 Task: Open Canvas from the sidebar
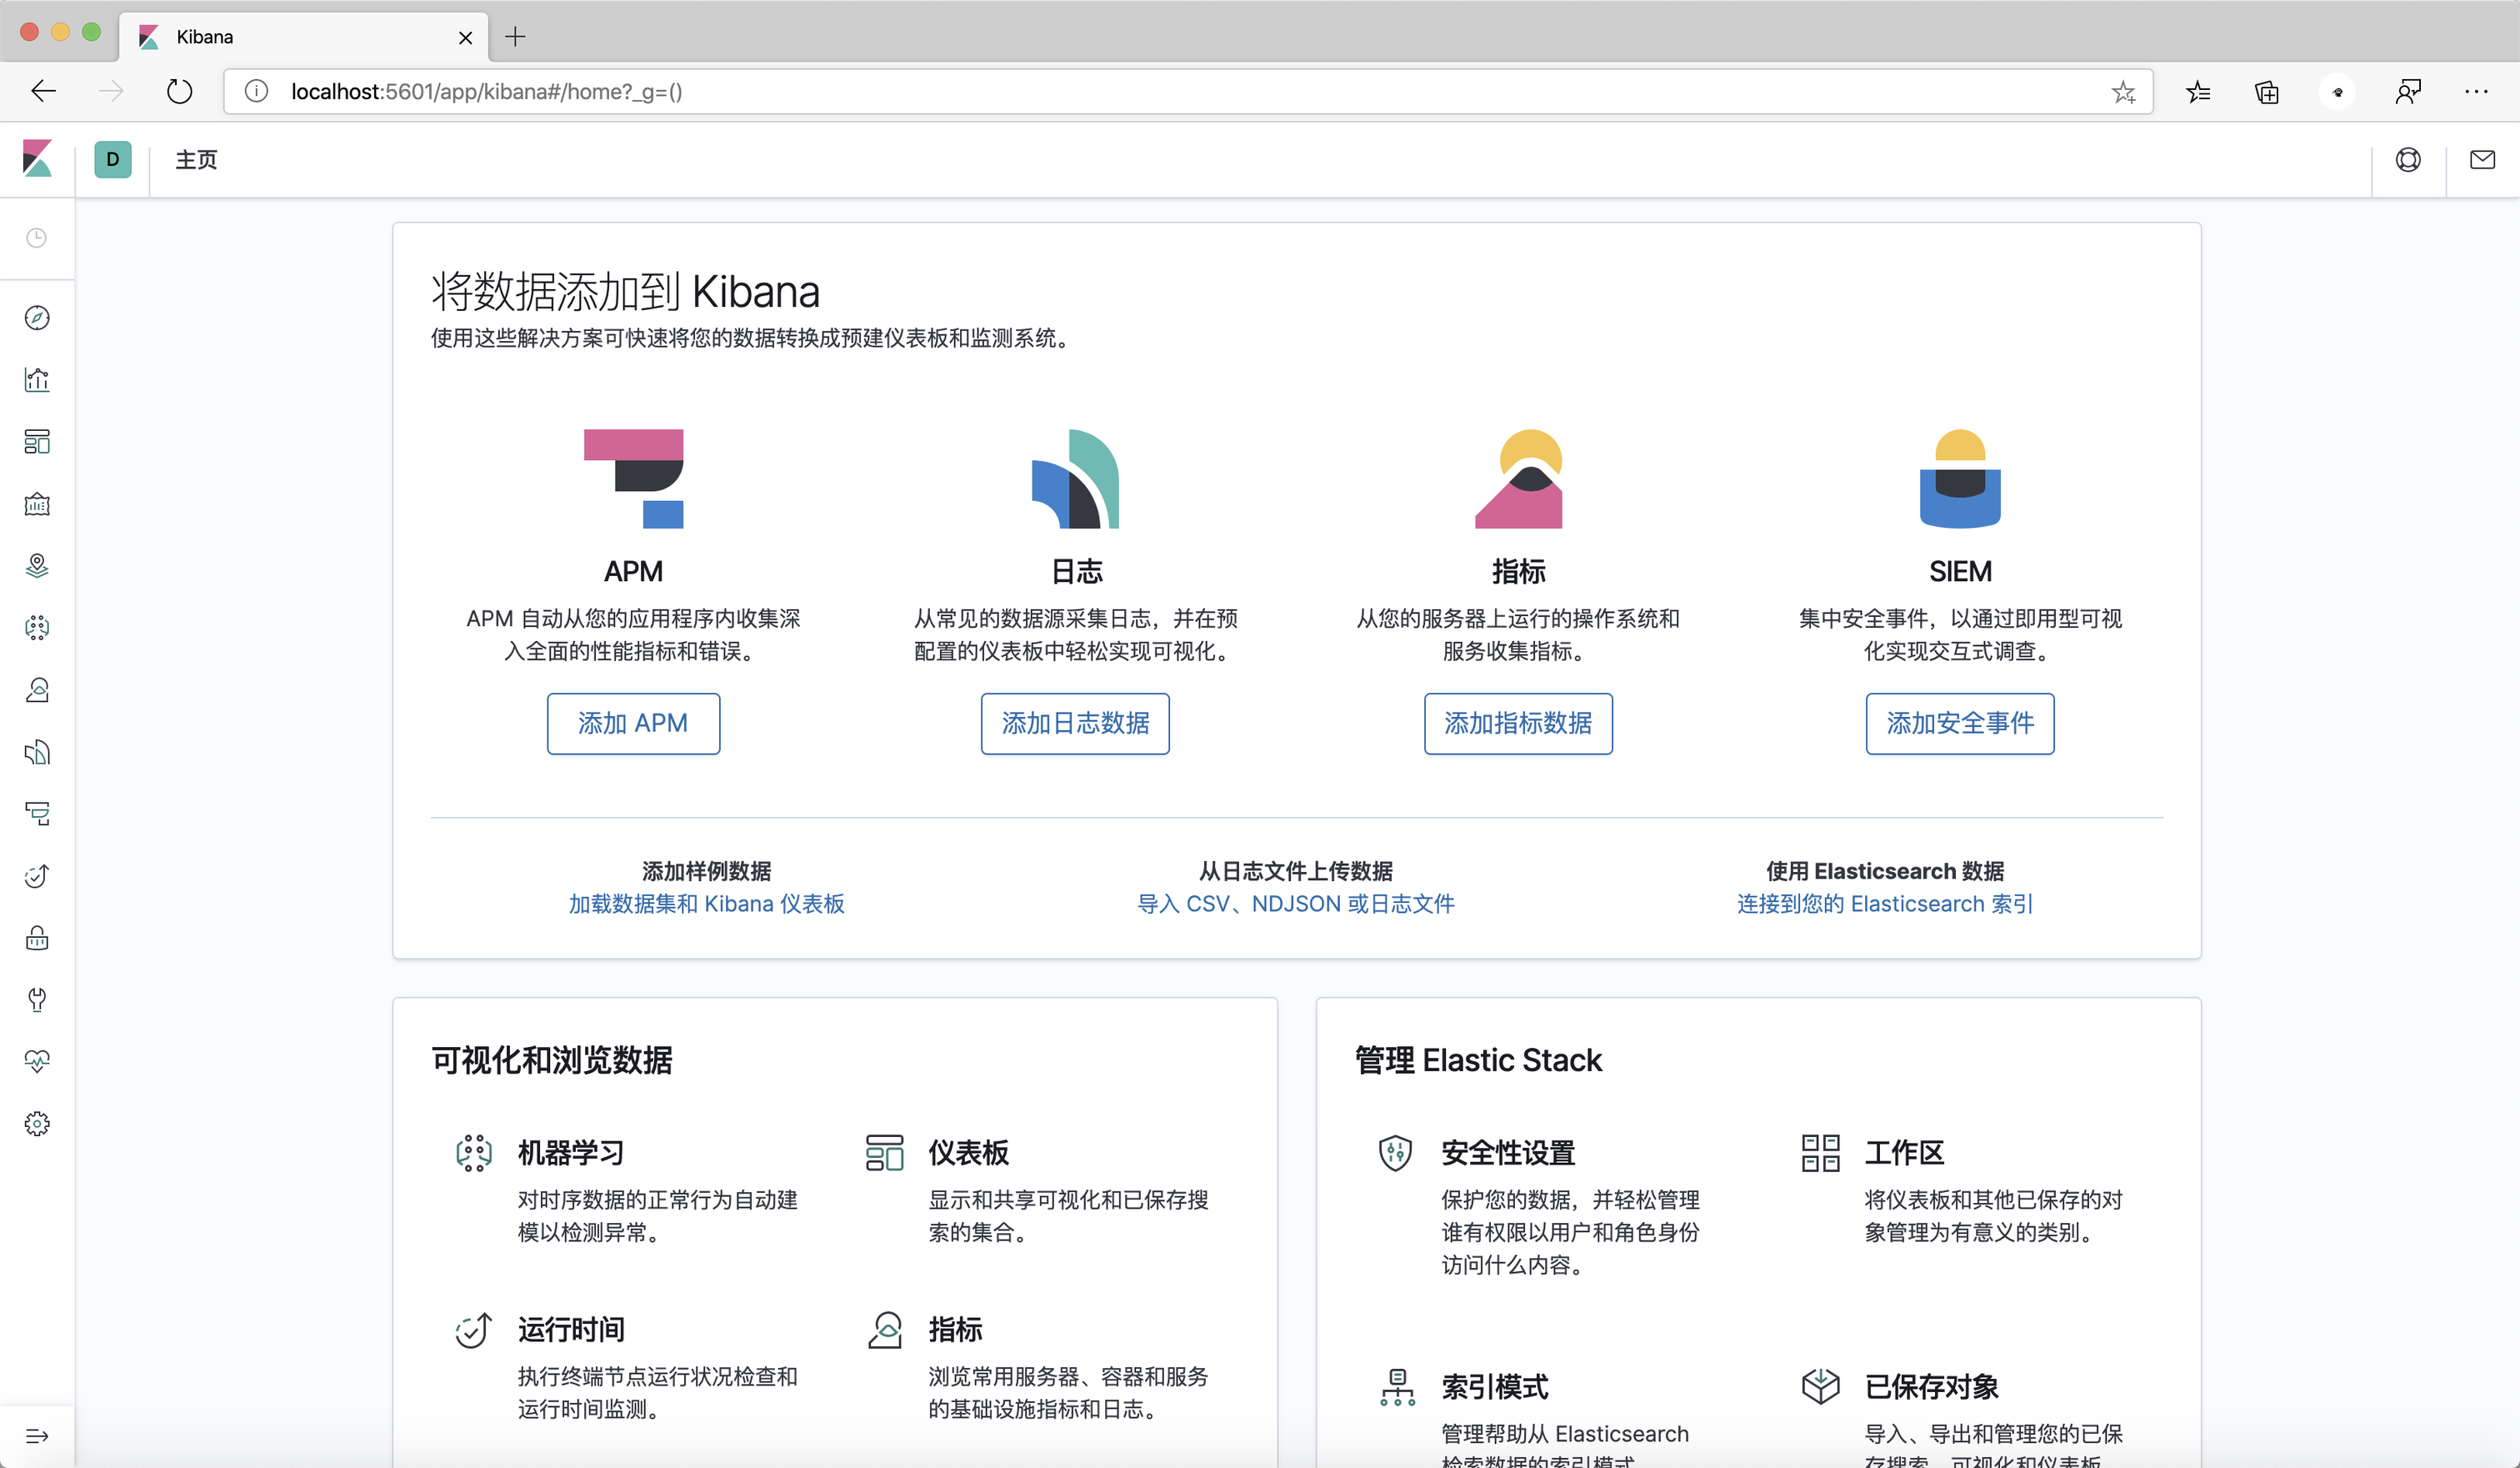(37, 504)
